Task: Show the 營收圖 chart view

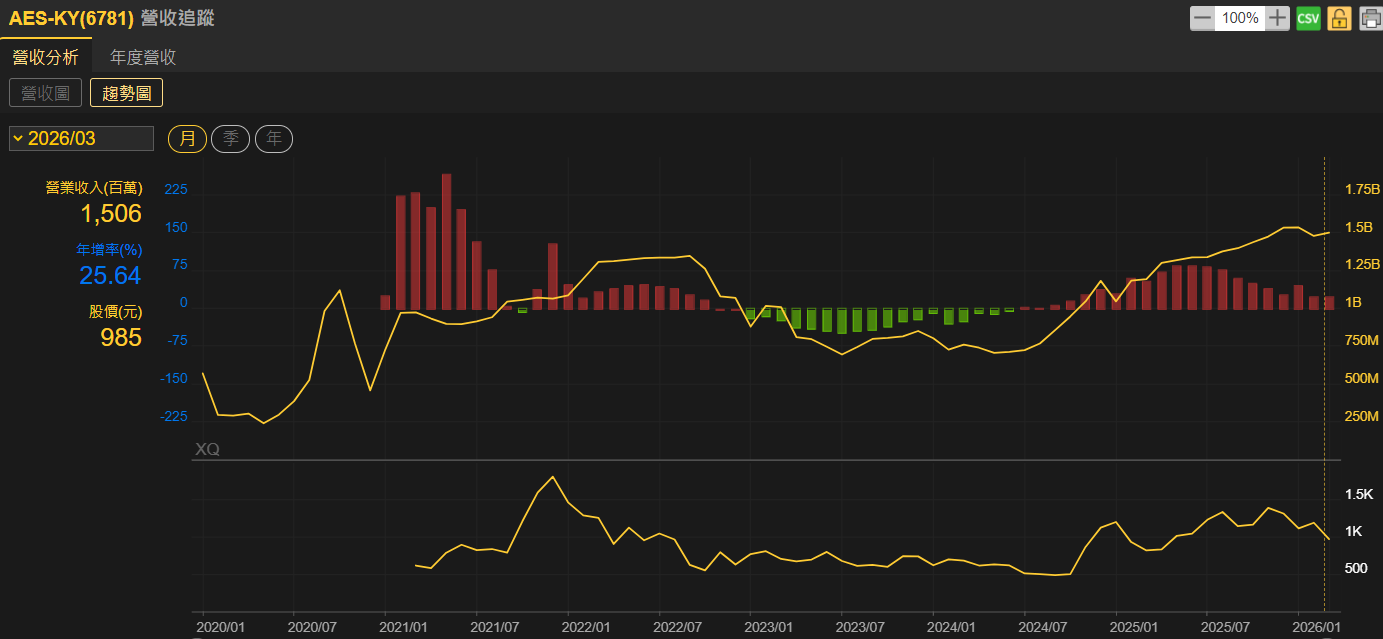Action: click(x=45, y=93)
